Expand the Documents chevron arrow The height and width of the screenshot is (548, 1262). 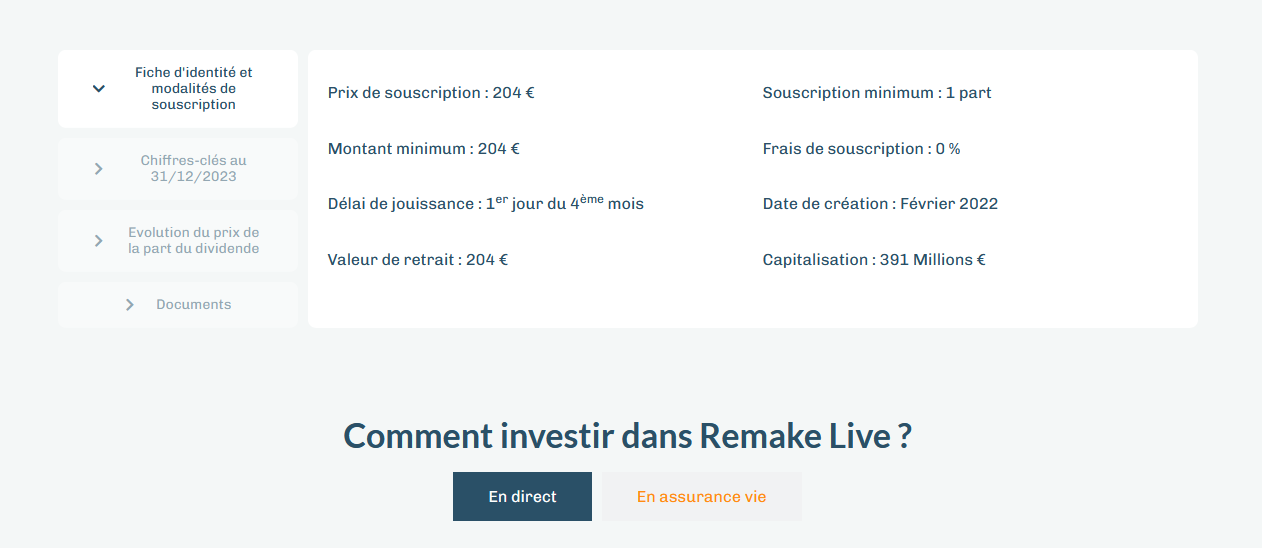click(x=130, y=305)
